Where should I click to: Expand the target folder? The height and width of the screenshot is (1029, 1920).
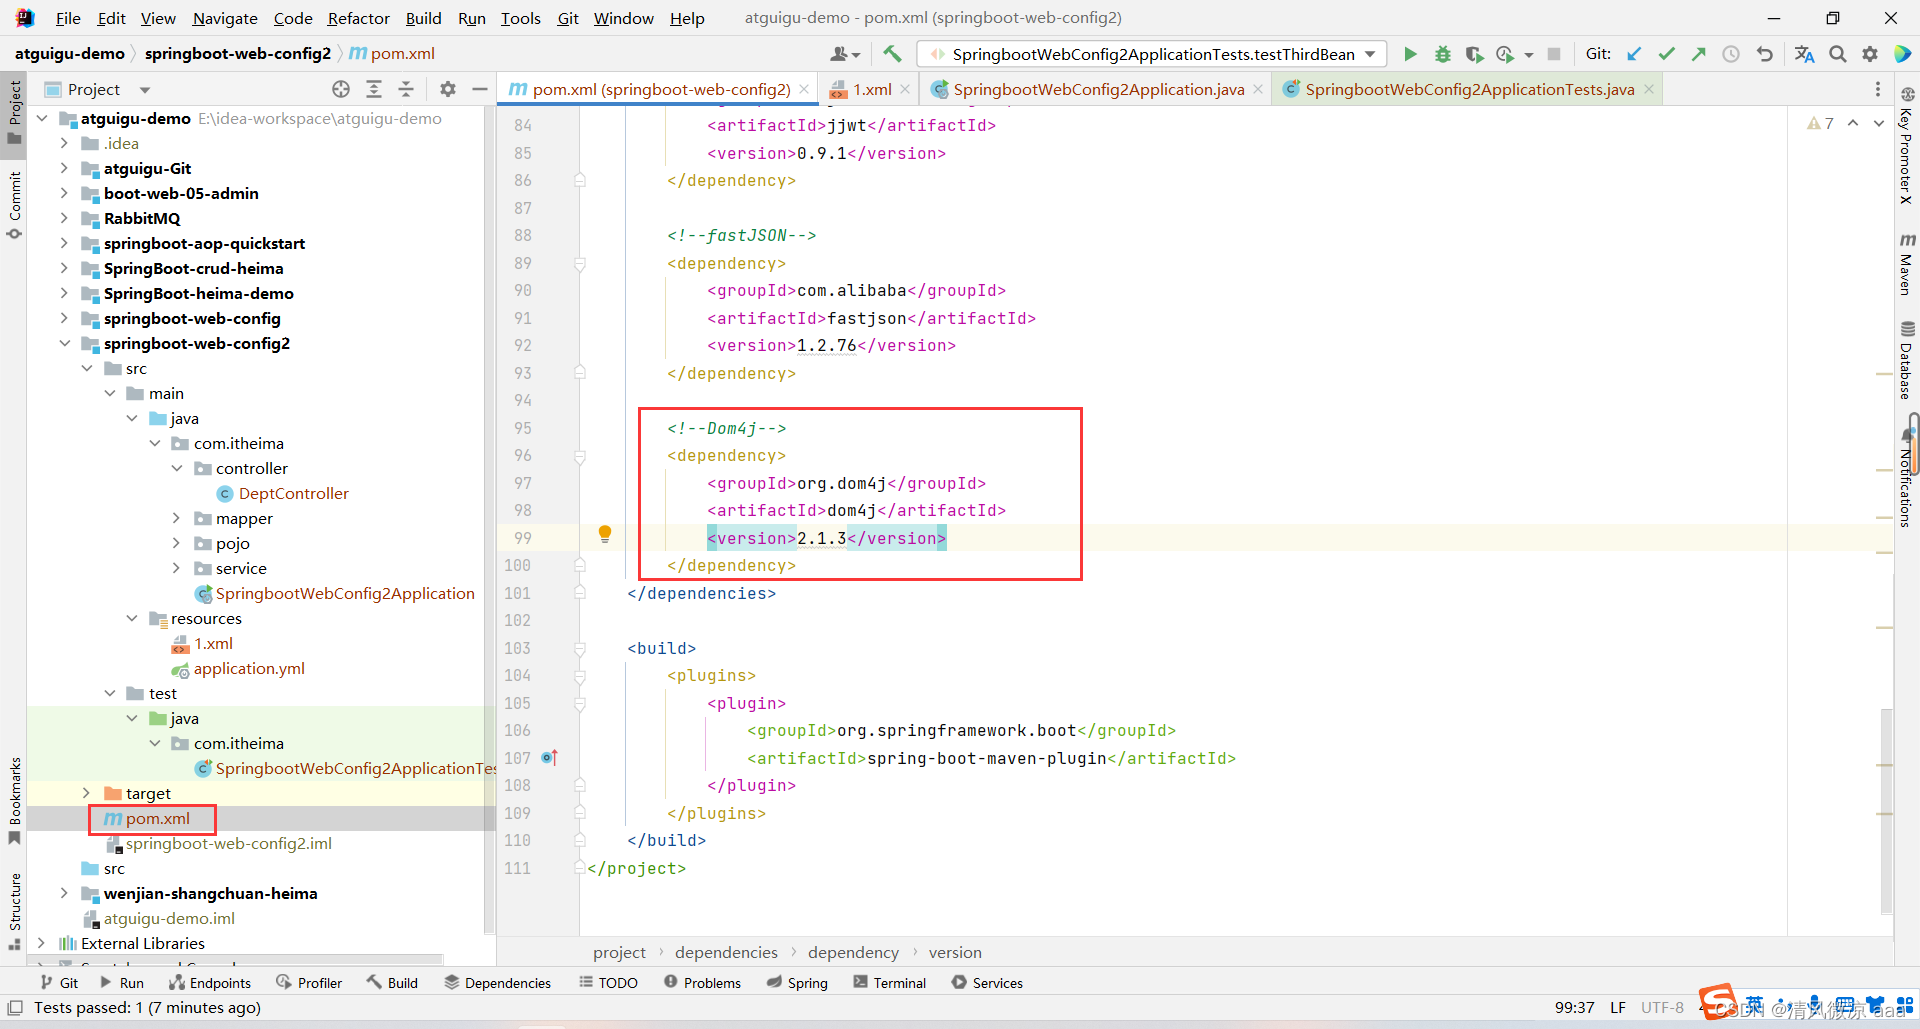pos(87,793)
